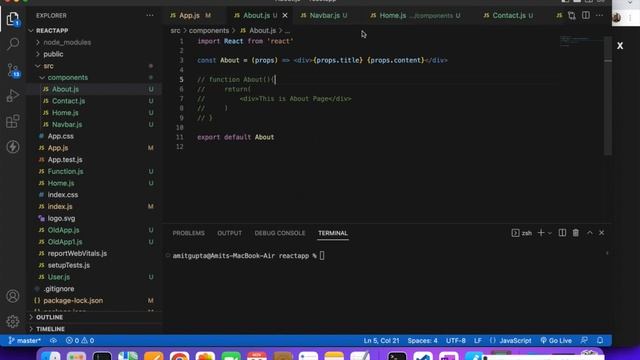Change encoding via UTF-8 status item
Viewport: 640px width, 360px height.
point(456,340)
